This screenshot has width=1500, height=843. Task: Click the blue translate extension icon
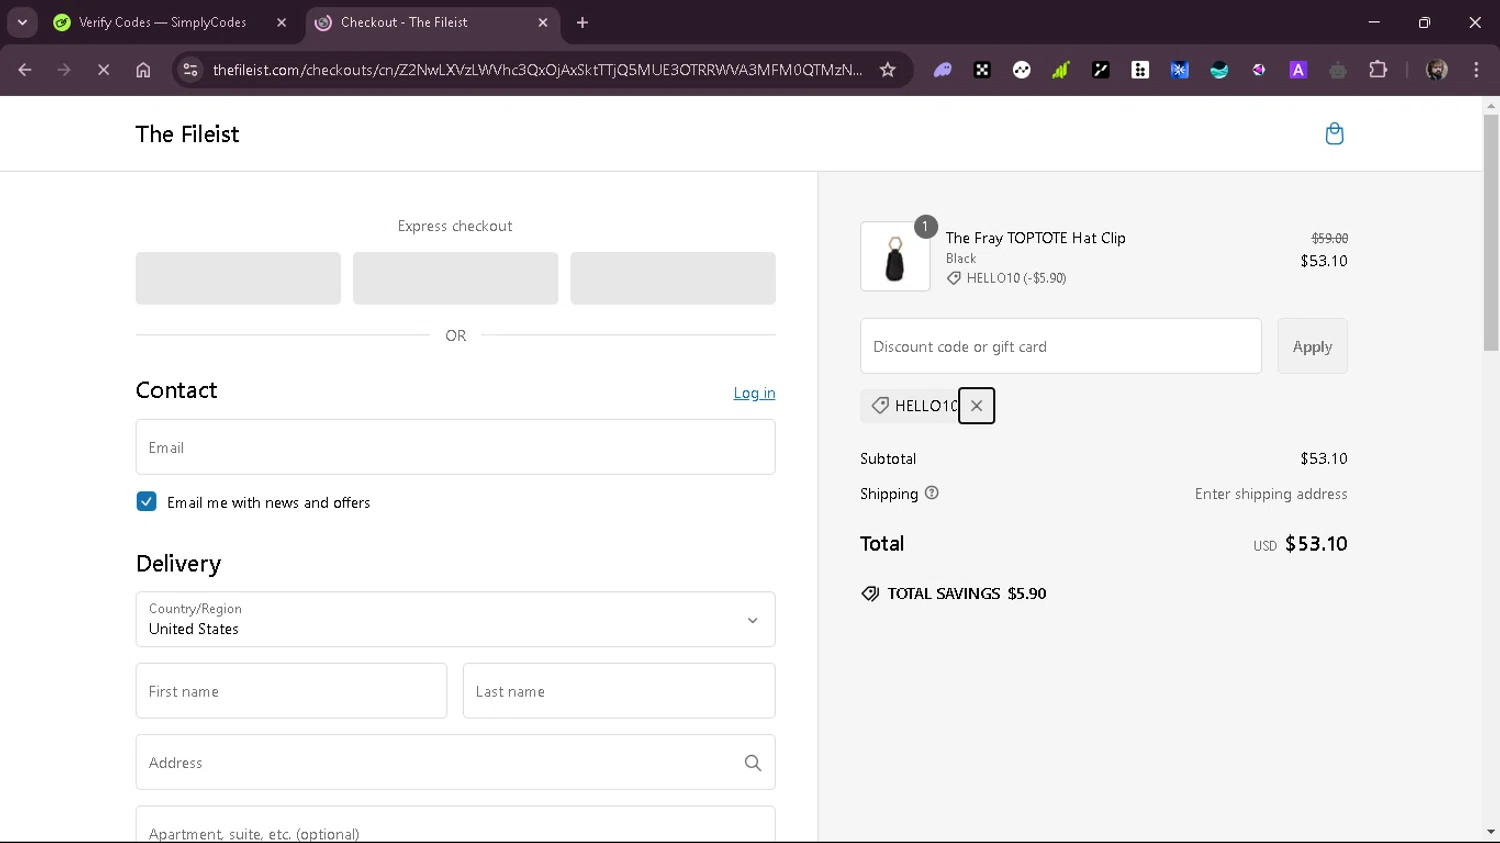[1180, 70]
